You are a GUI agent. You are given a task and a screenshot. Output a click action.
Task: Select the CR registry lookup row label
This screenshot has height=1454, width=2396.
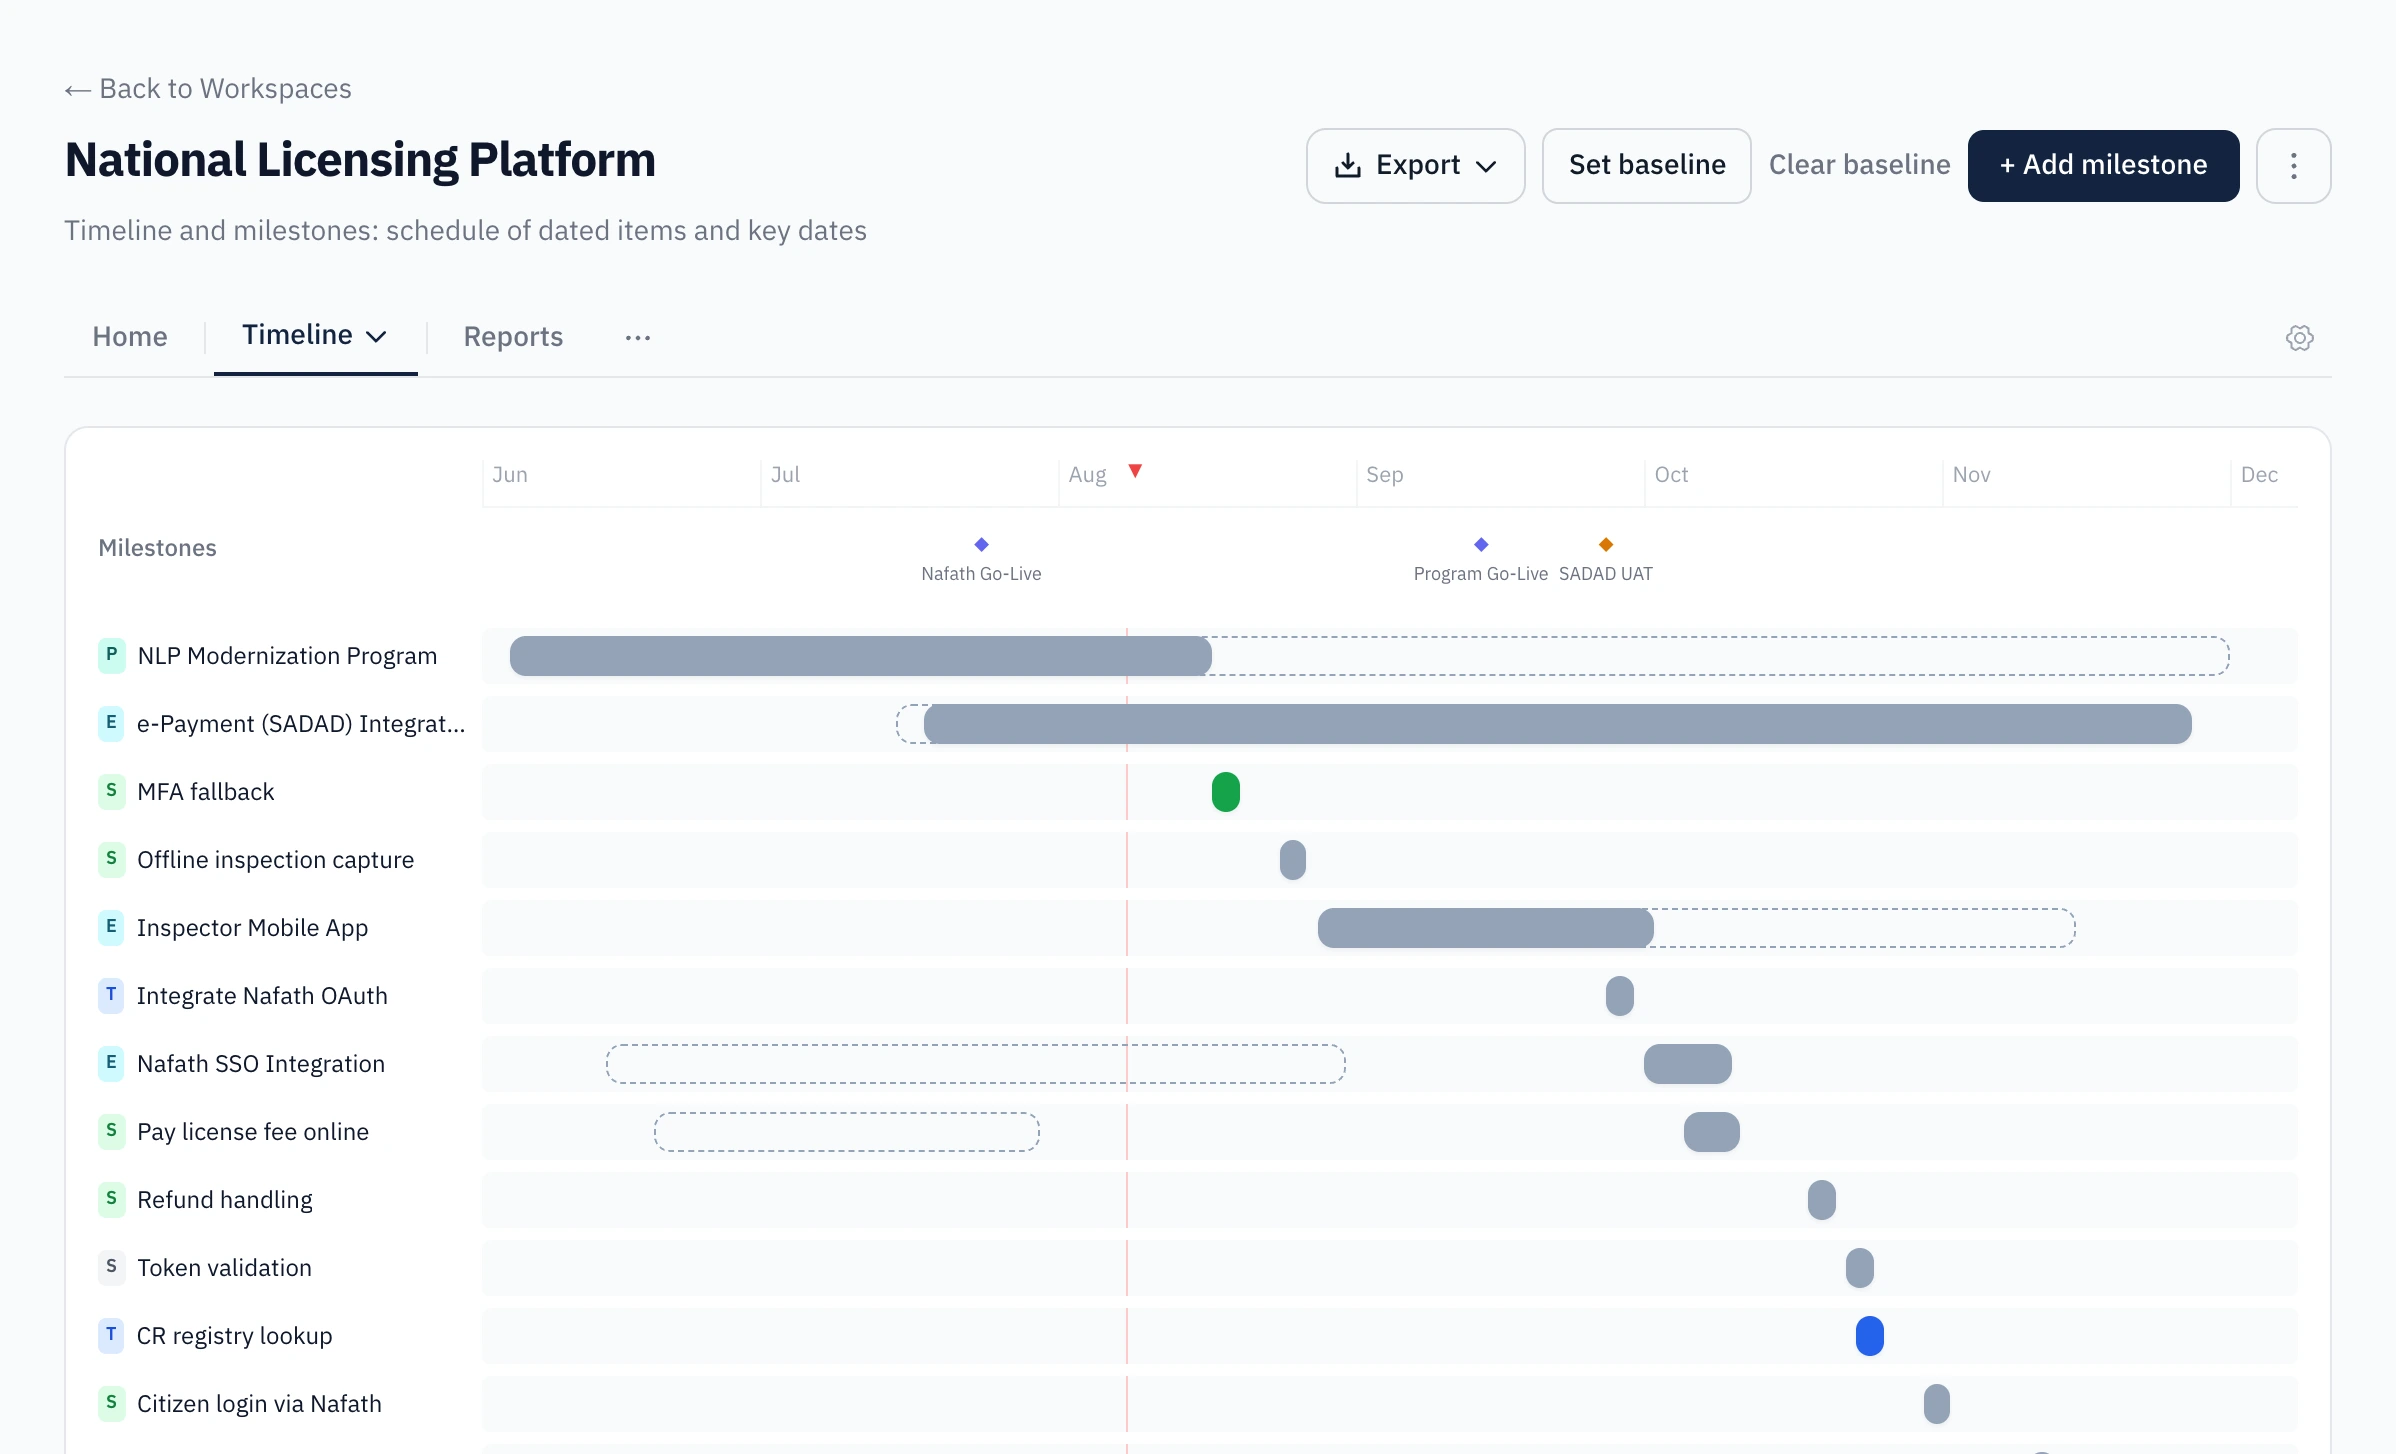(234, 1336)
